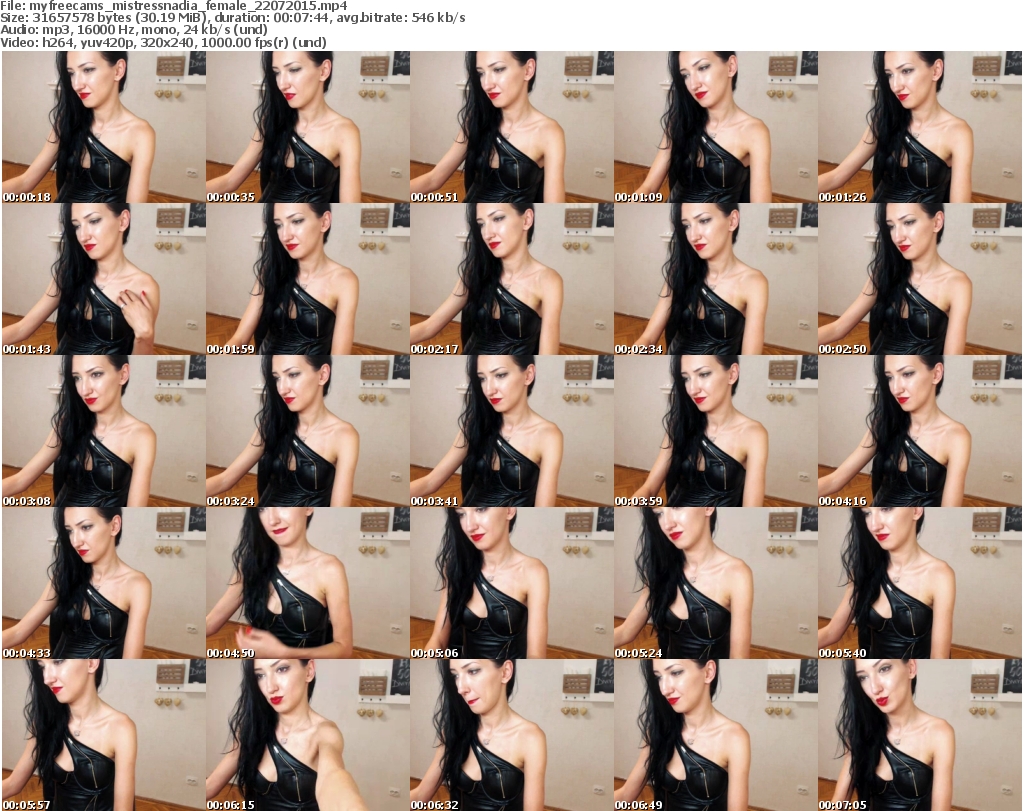Click the Video: h264 info line
Viewport: 1024px width, 811px height.
pyautogui.click(x=163, y=42)
